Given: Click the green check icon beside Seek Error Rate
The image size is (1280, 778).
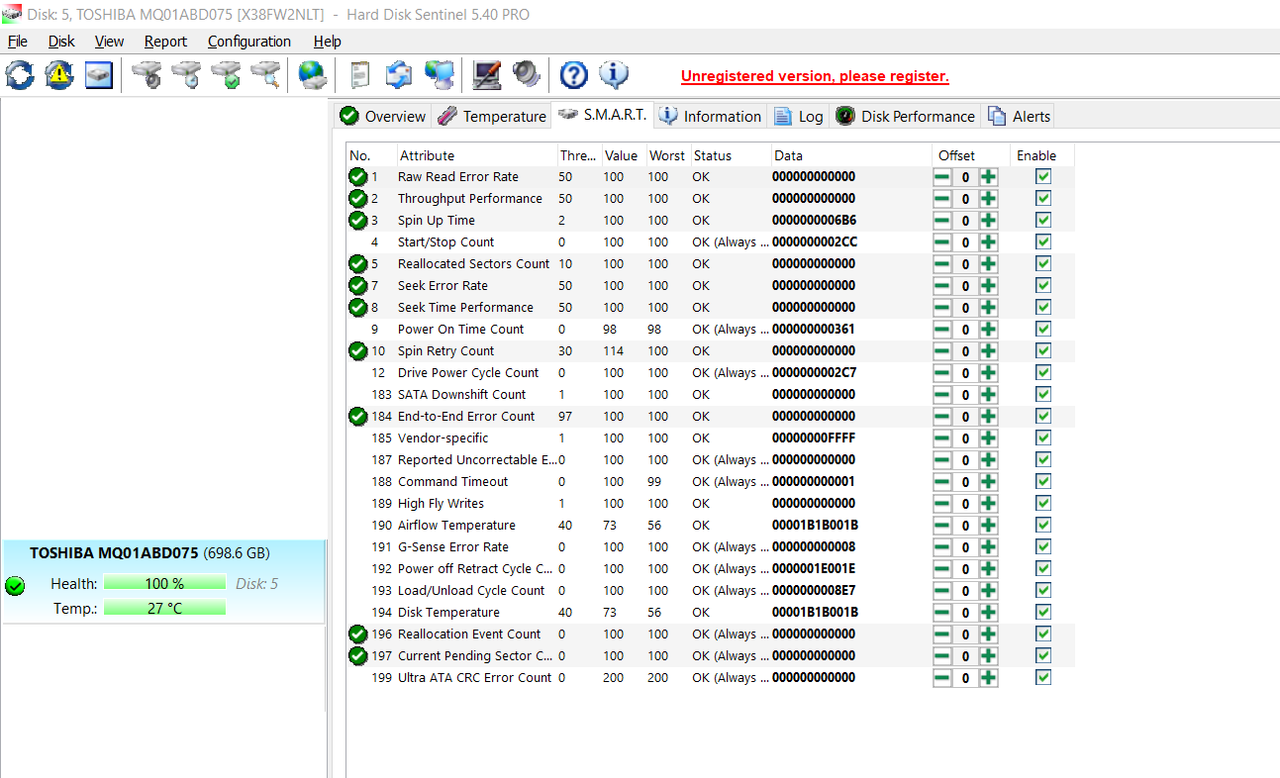Looking at the screenshot, I should tap(358, 286).
